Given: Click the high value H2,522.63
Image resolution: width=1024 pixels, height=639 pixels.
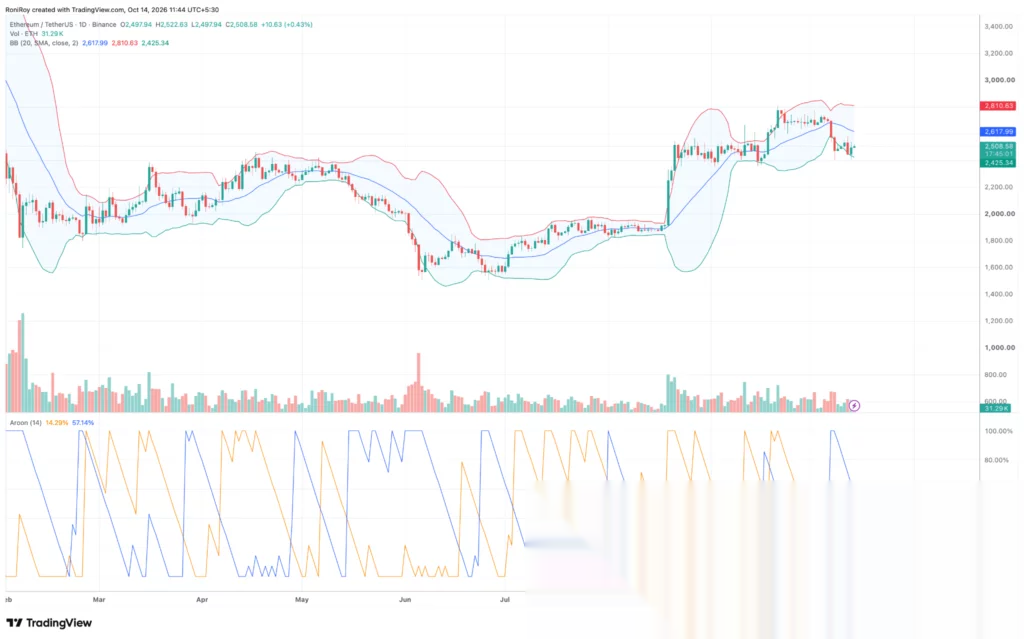Looking at the screenshot, I should 171,25.
